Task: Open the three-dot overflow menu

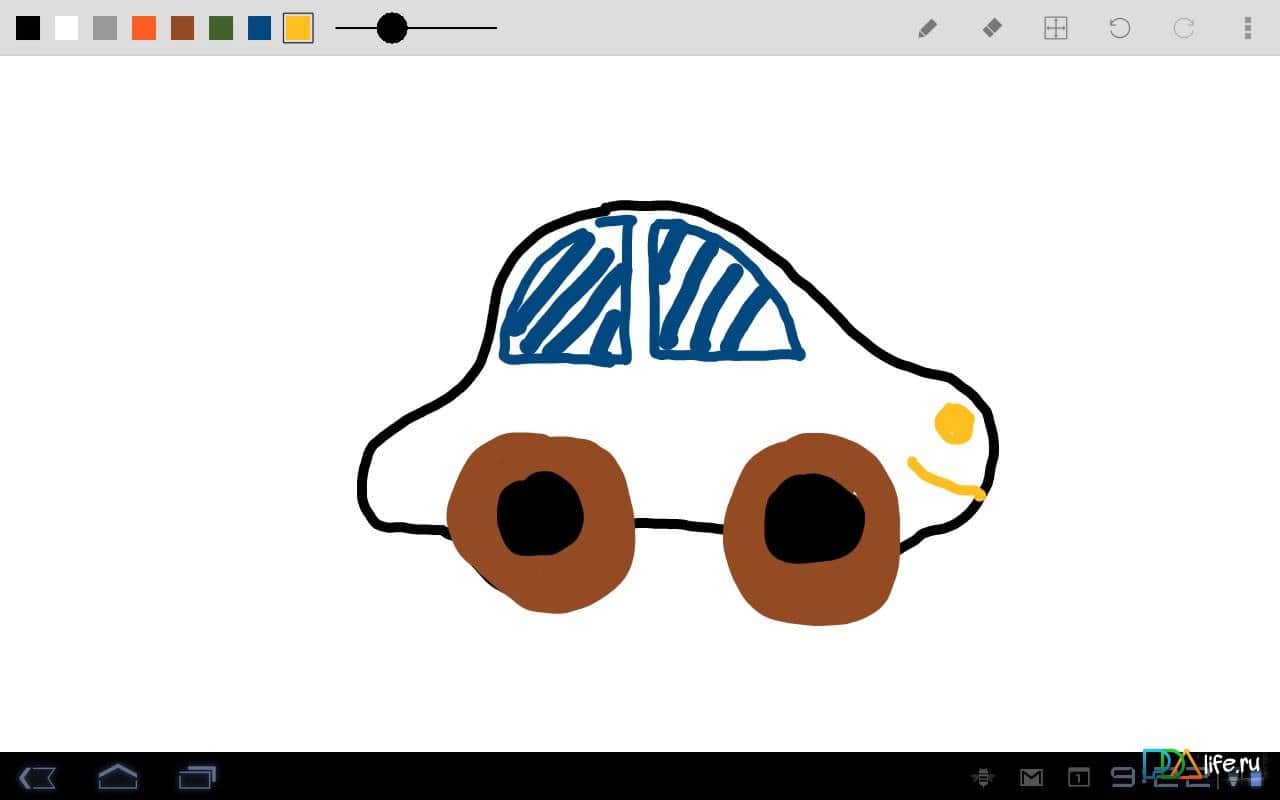Action: (1247, 28)
